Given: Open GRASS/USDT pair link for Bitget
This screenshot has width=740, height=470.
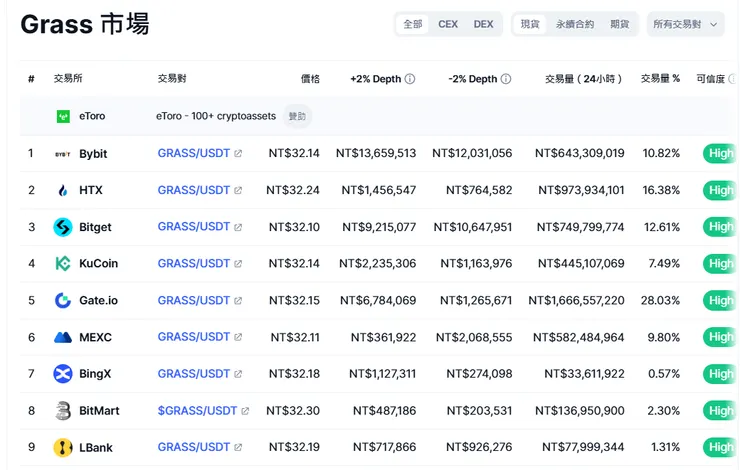Looking at the screenshot, I should coord(193,227).
